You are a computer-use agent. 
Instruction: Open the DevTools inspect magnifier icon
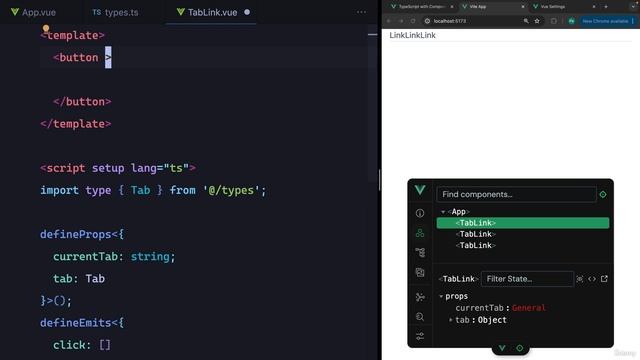pyautogui.click(x=420, y=317)
